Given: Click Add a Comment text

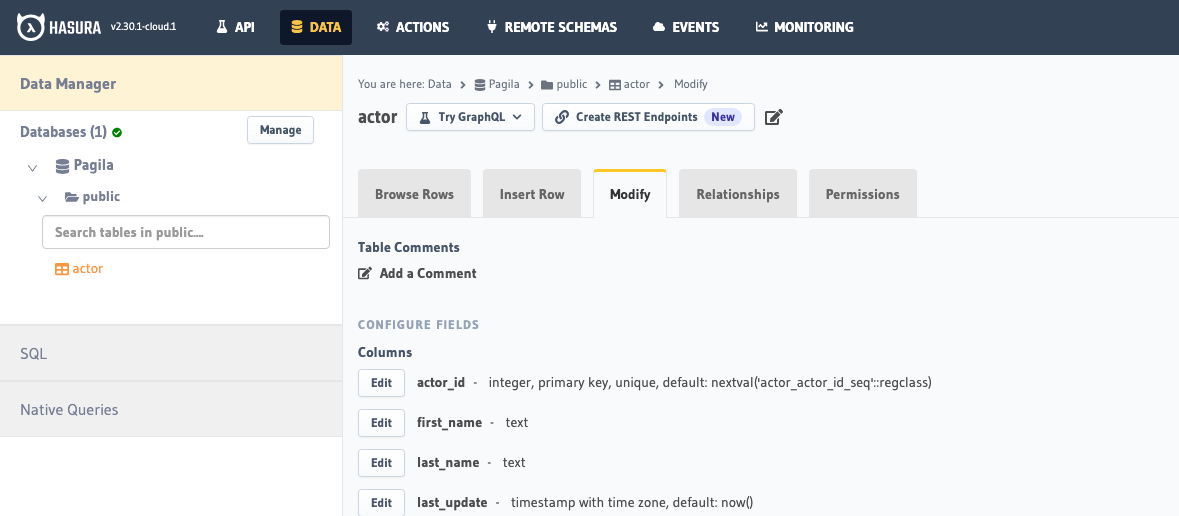Looking at the screenshot, I should [x=428, y=274].
